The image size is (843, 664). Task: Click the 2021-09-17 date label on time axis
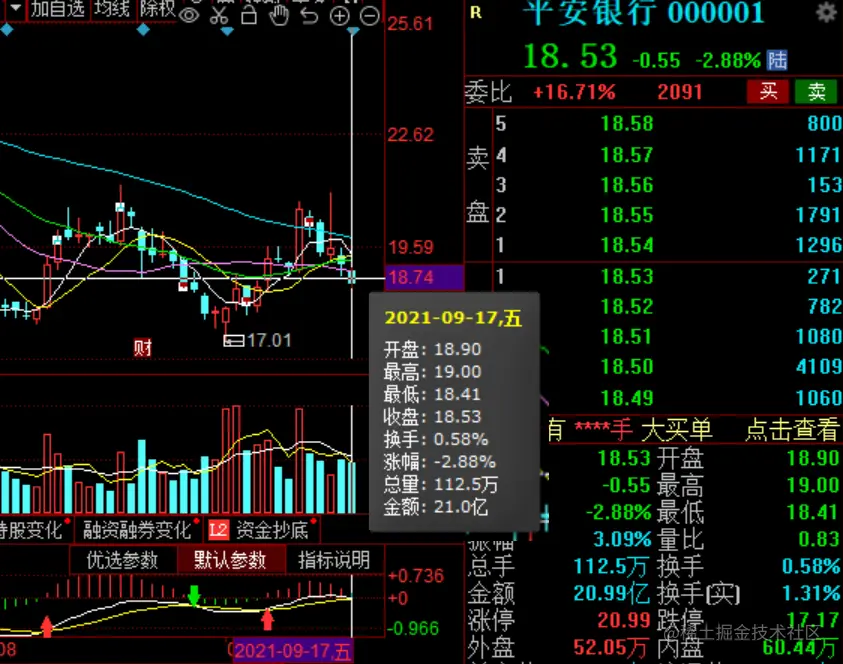(x=293, y=652)
